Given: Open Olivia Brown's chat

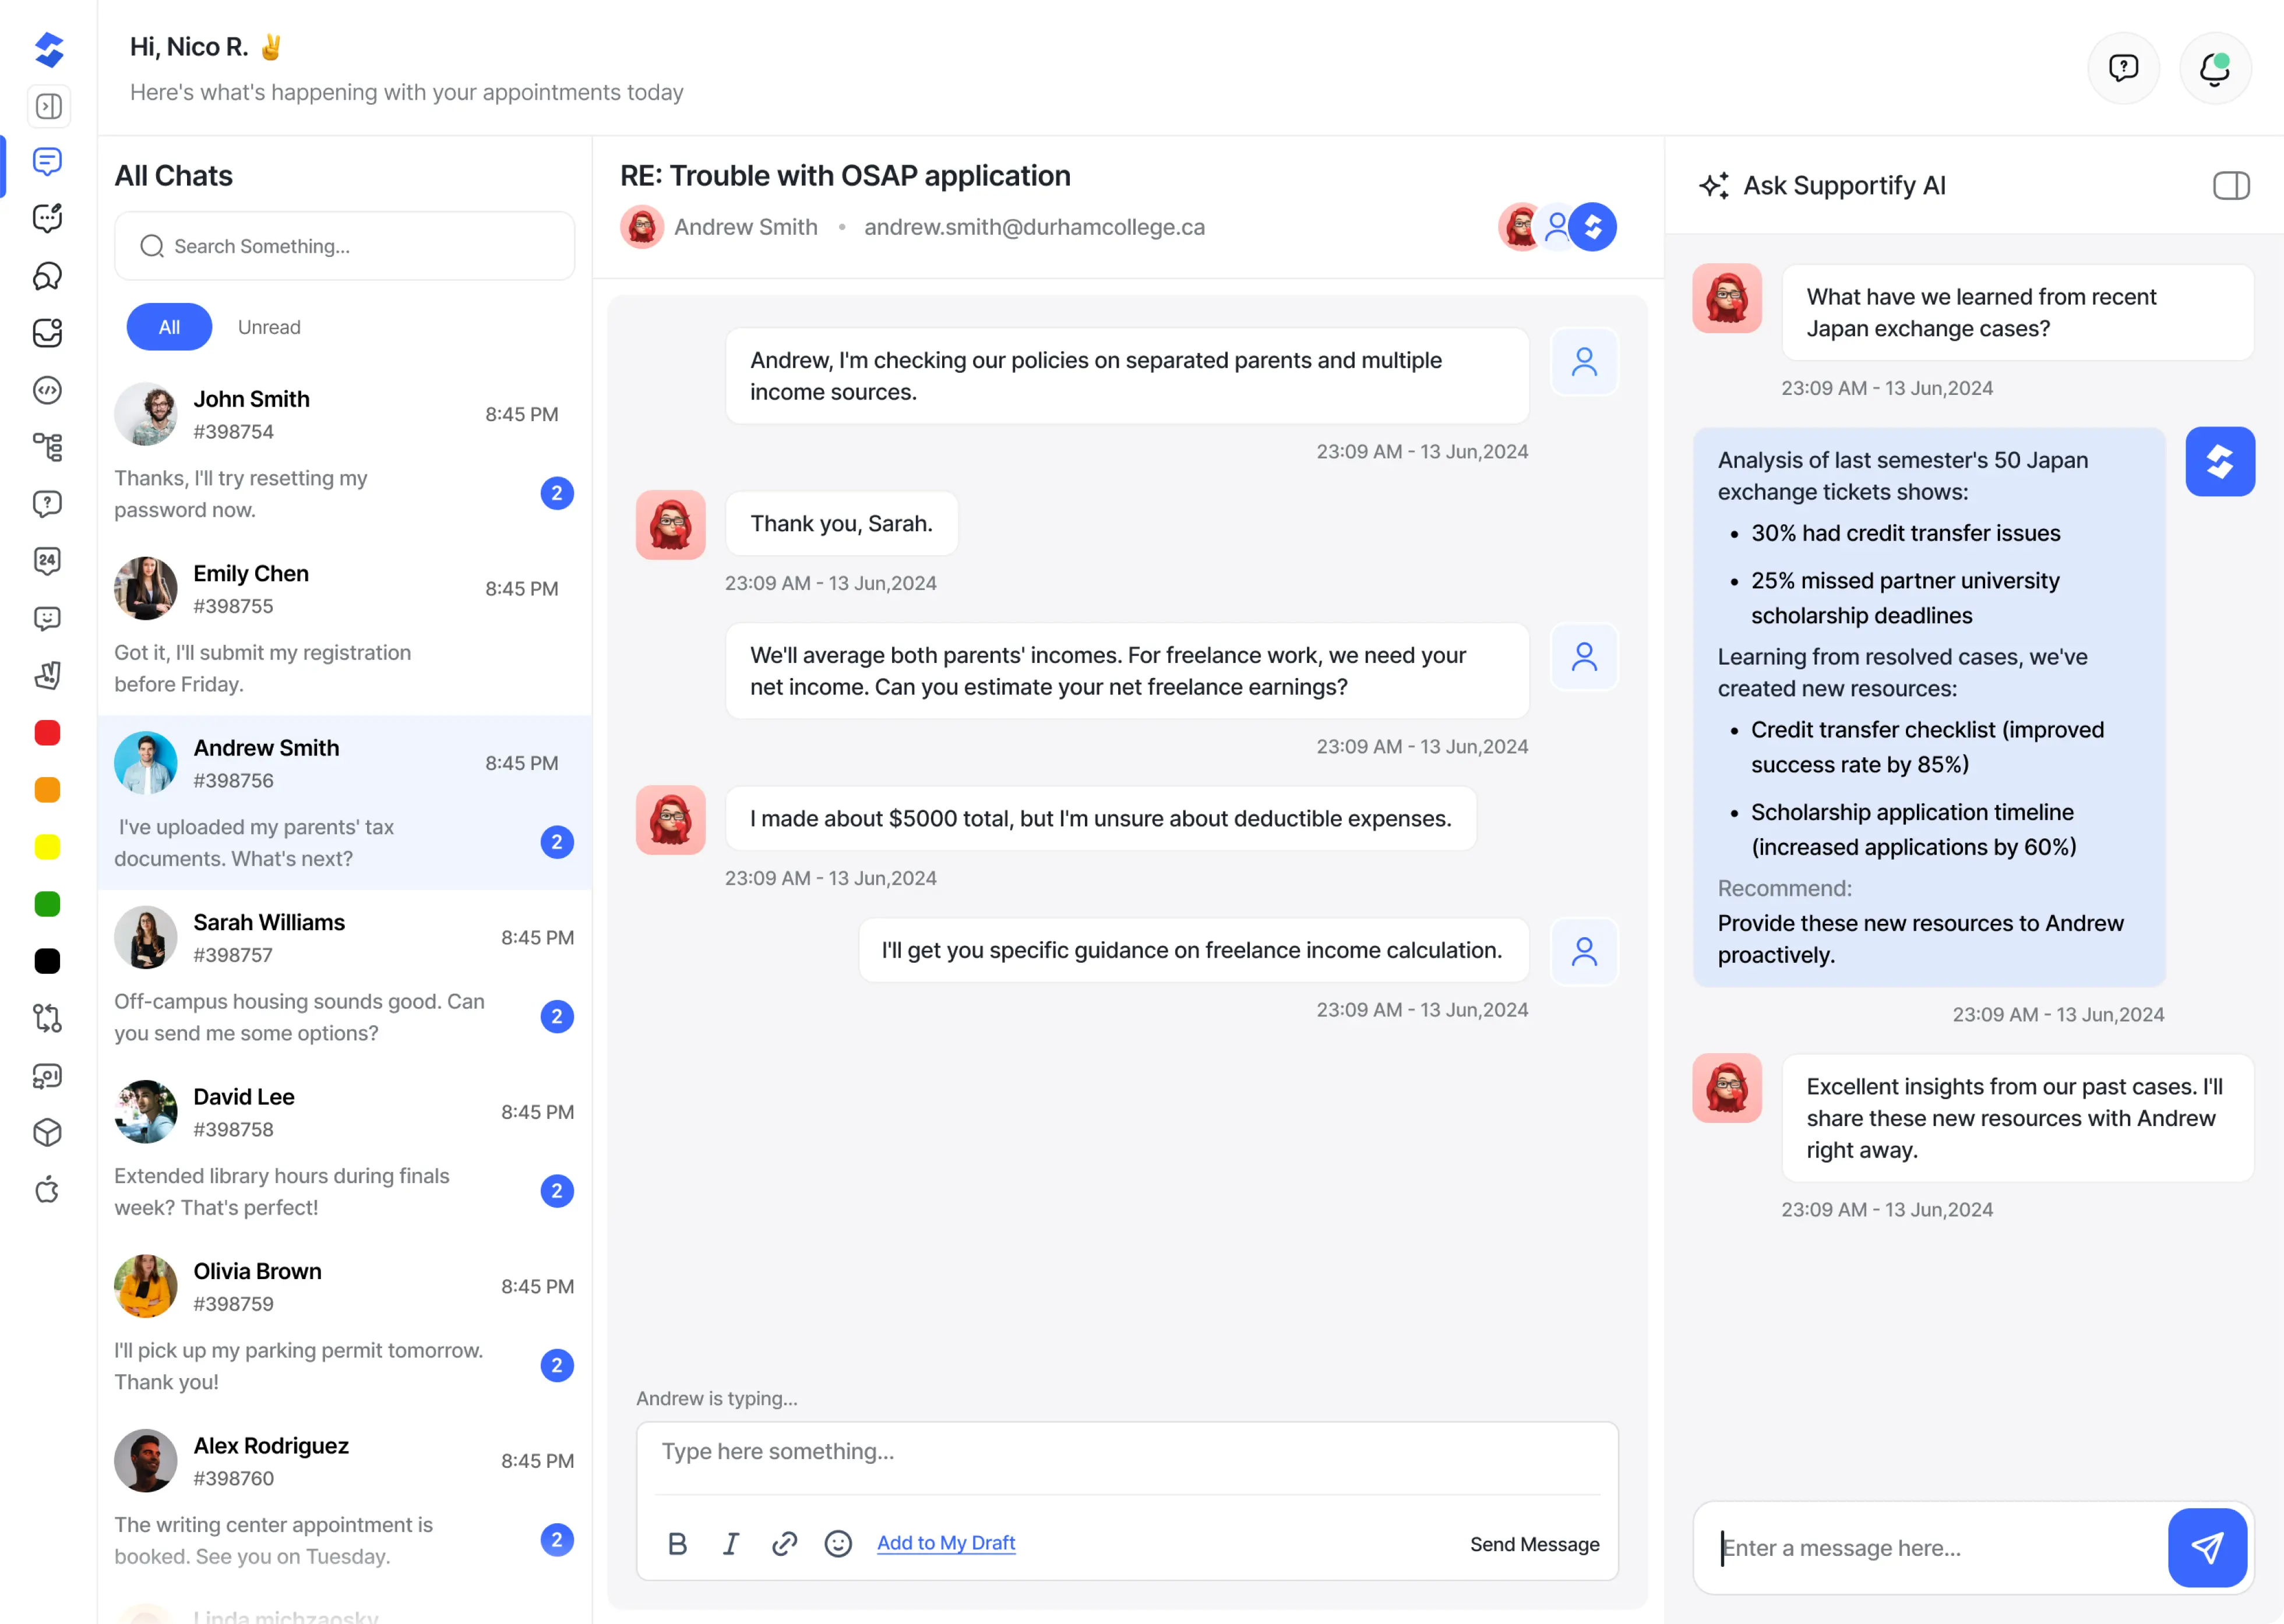Looking at the screenshot, I should [344, 1326].
